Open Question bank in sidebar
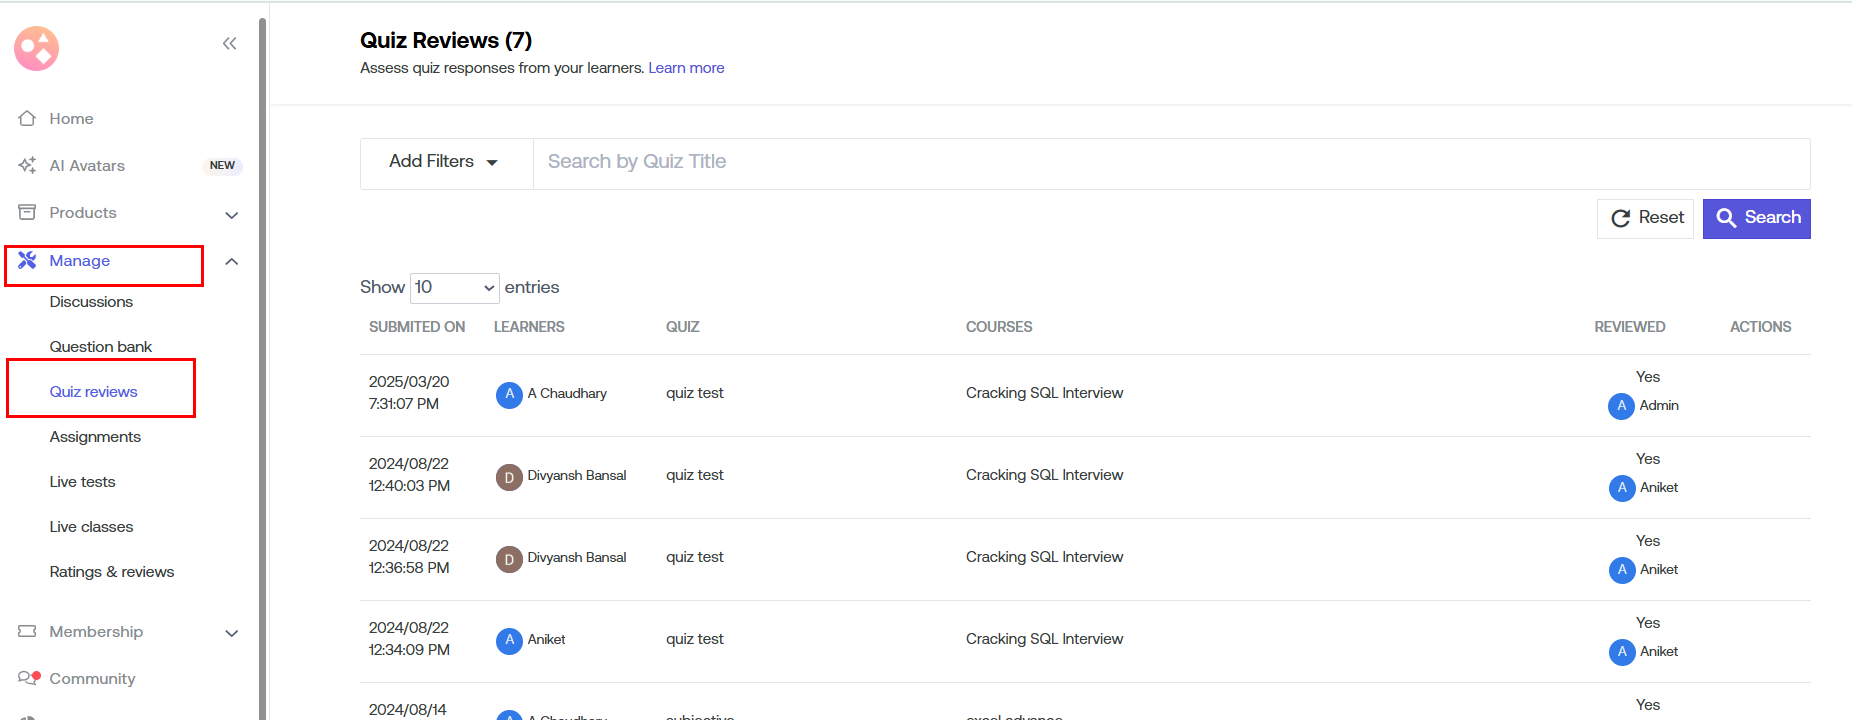 [x=101, y=347]
